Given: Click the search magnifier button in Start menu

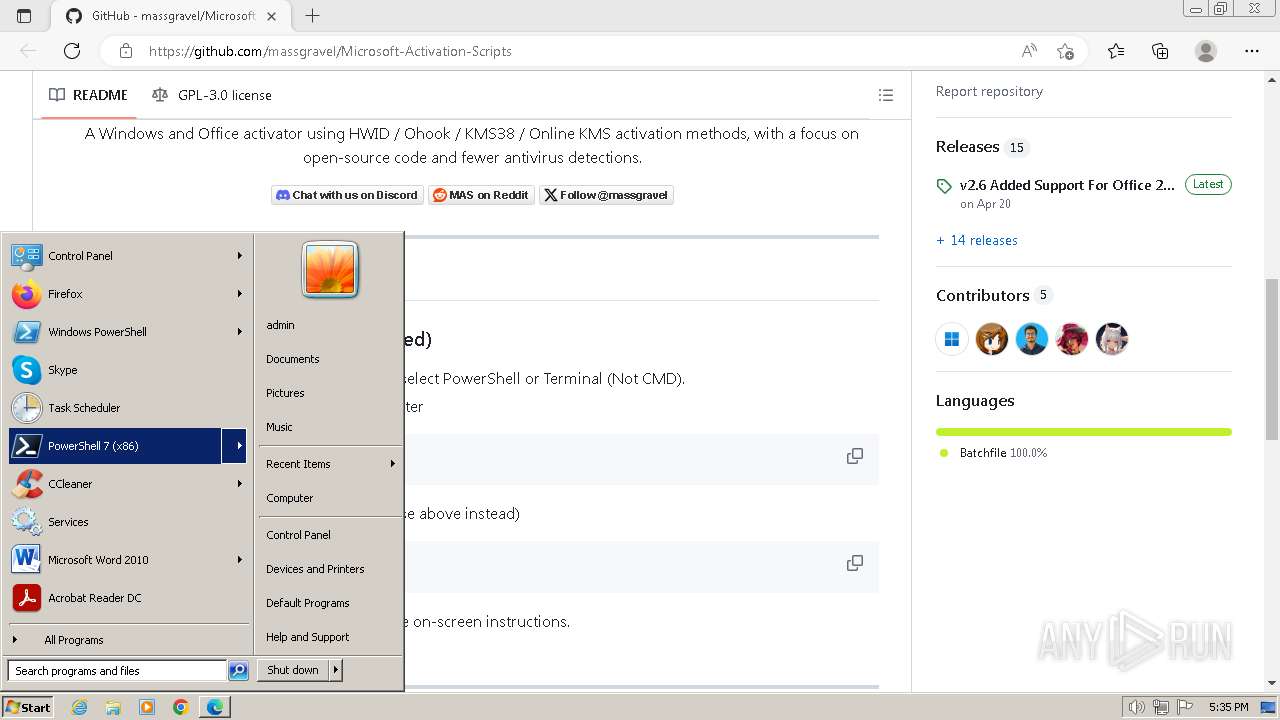Looking at the screenshot, I should tap(238, 671).
